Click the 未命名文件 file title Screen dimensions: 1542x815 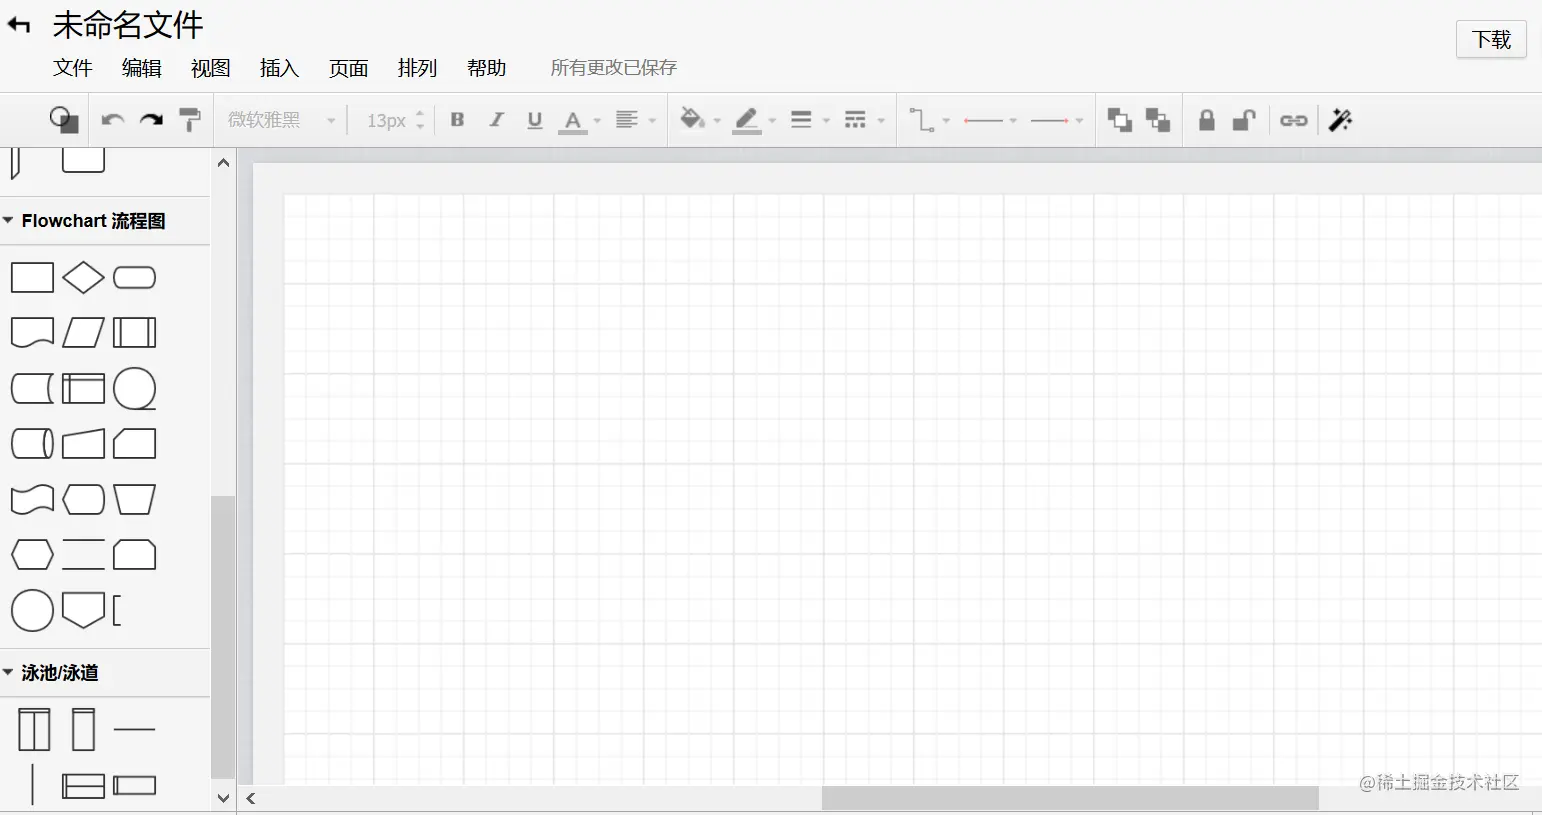click(128, 25)
